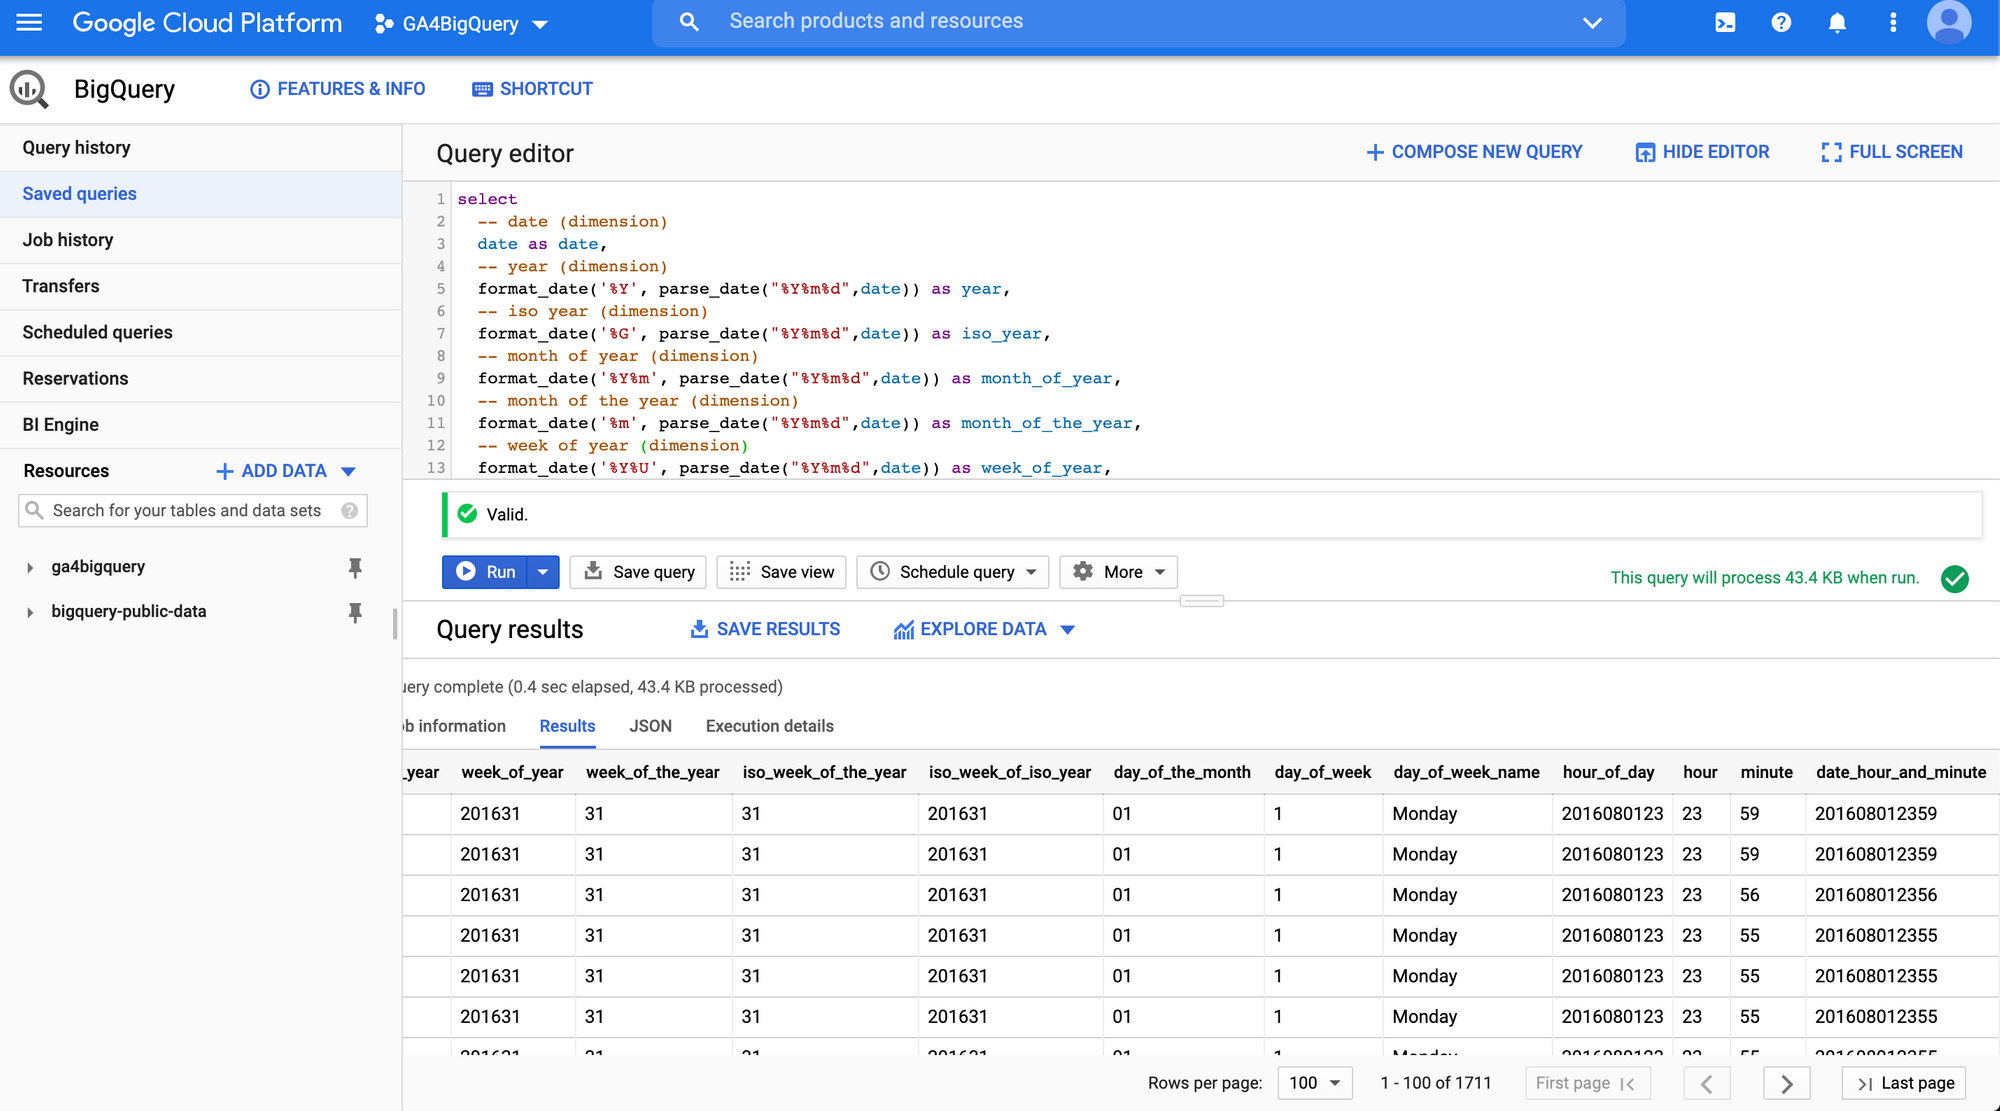The height and width of the screenshot is (1111, 2000).
Task: Click the Shortcut keyboard link
Action: tap(532, 89)
